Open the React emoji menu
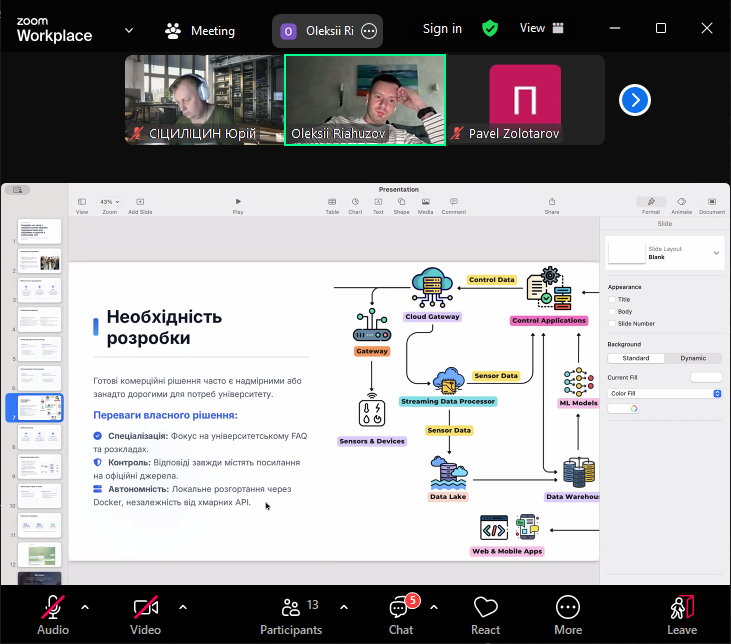731x644 pixels. 486,613
